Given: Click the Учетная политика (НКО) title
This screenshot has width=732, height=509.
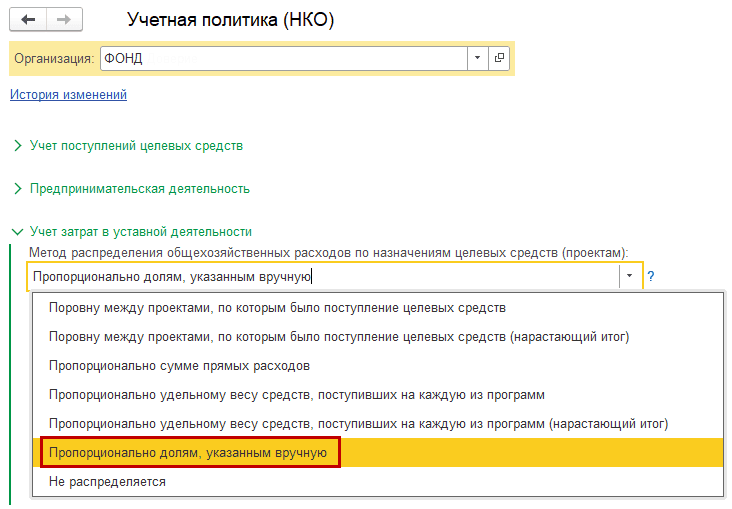Looking at the screenshot, I should pos(228,20).
